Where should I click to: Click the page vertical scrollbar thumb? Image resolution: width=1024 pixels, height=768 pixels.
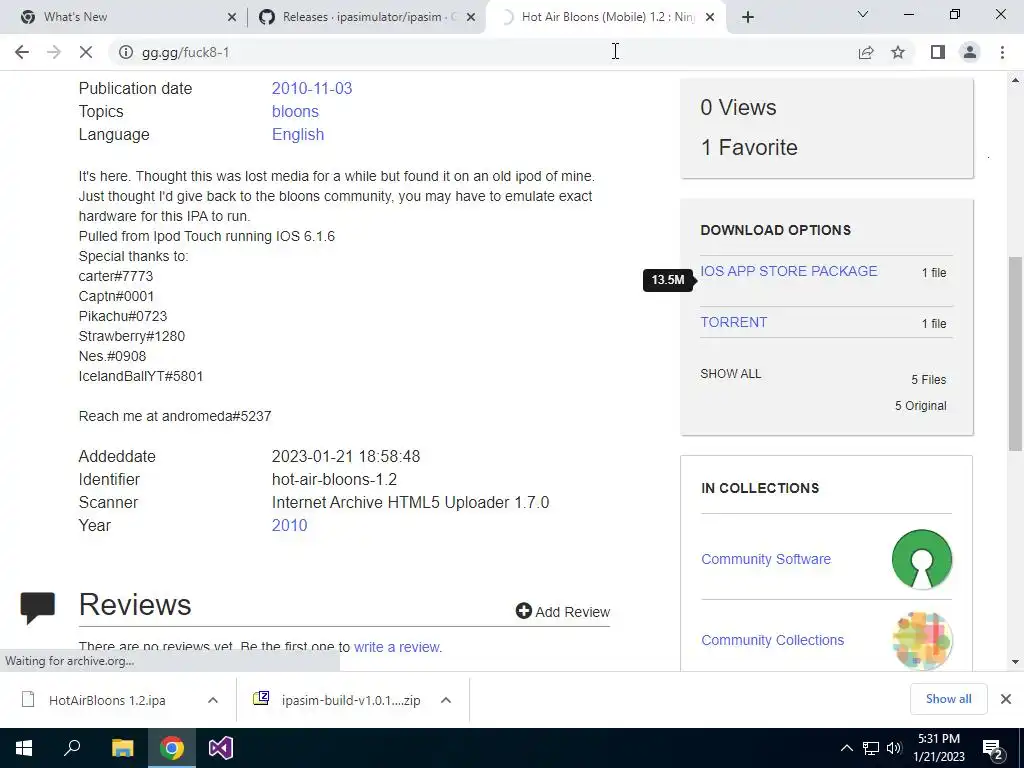point(1015,353)
